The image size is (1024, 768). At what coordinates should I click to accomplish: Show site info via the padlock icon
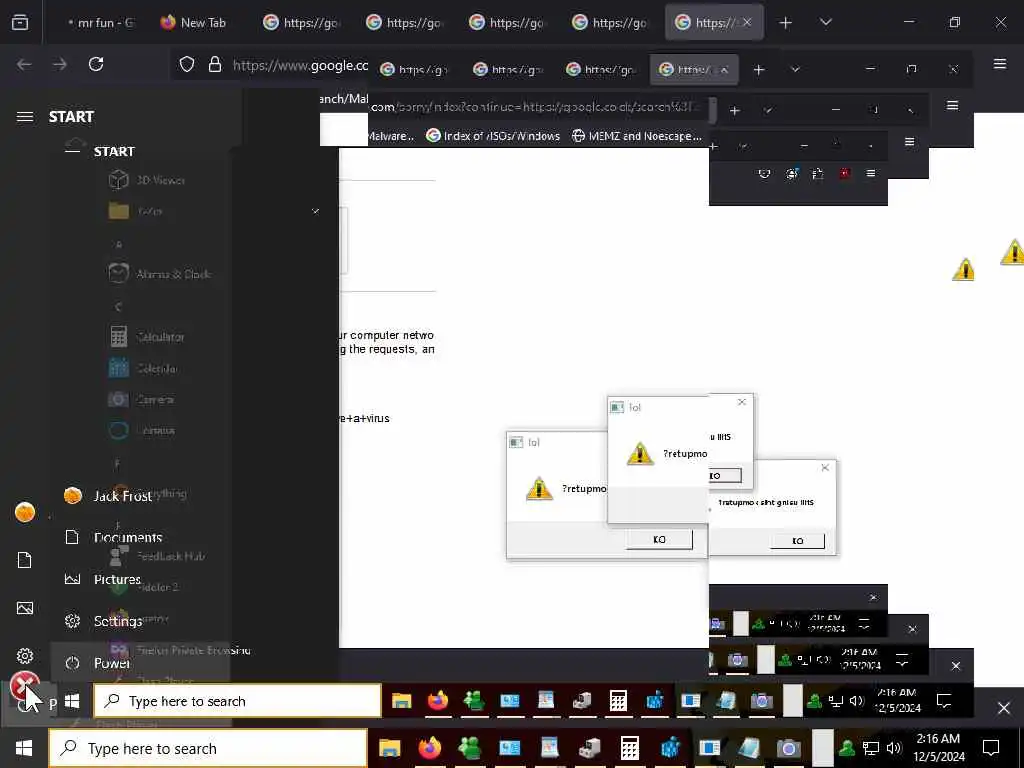[x=214, y=65]
